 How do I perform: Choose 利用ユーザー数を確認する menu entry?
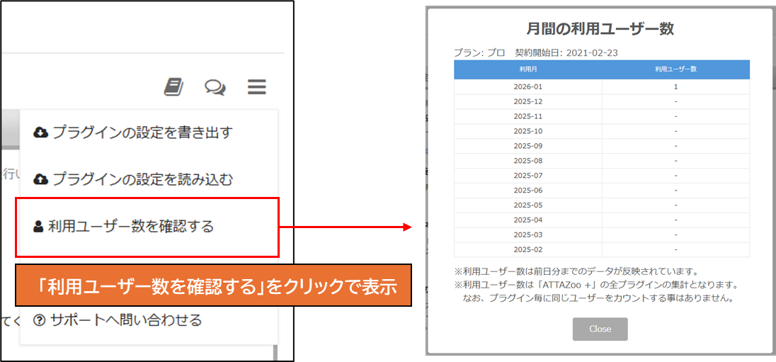[147, 227]
